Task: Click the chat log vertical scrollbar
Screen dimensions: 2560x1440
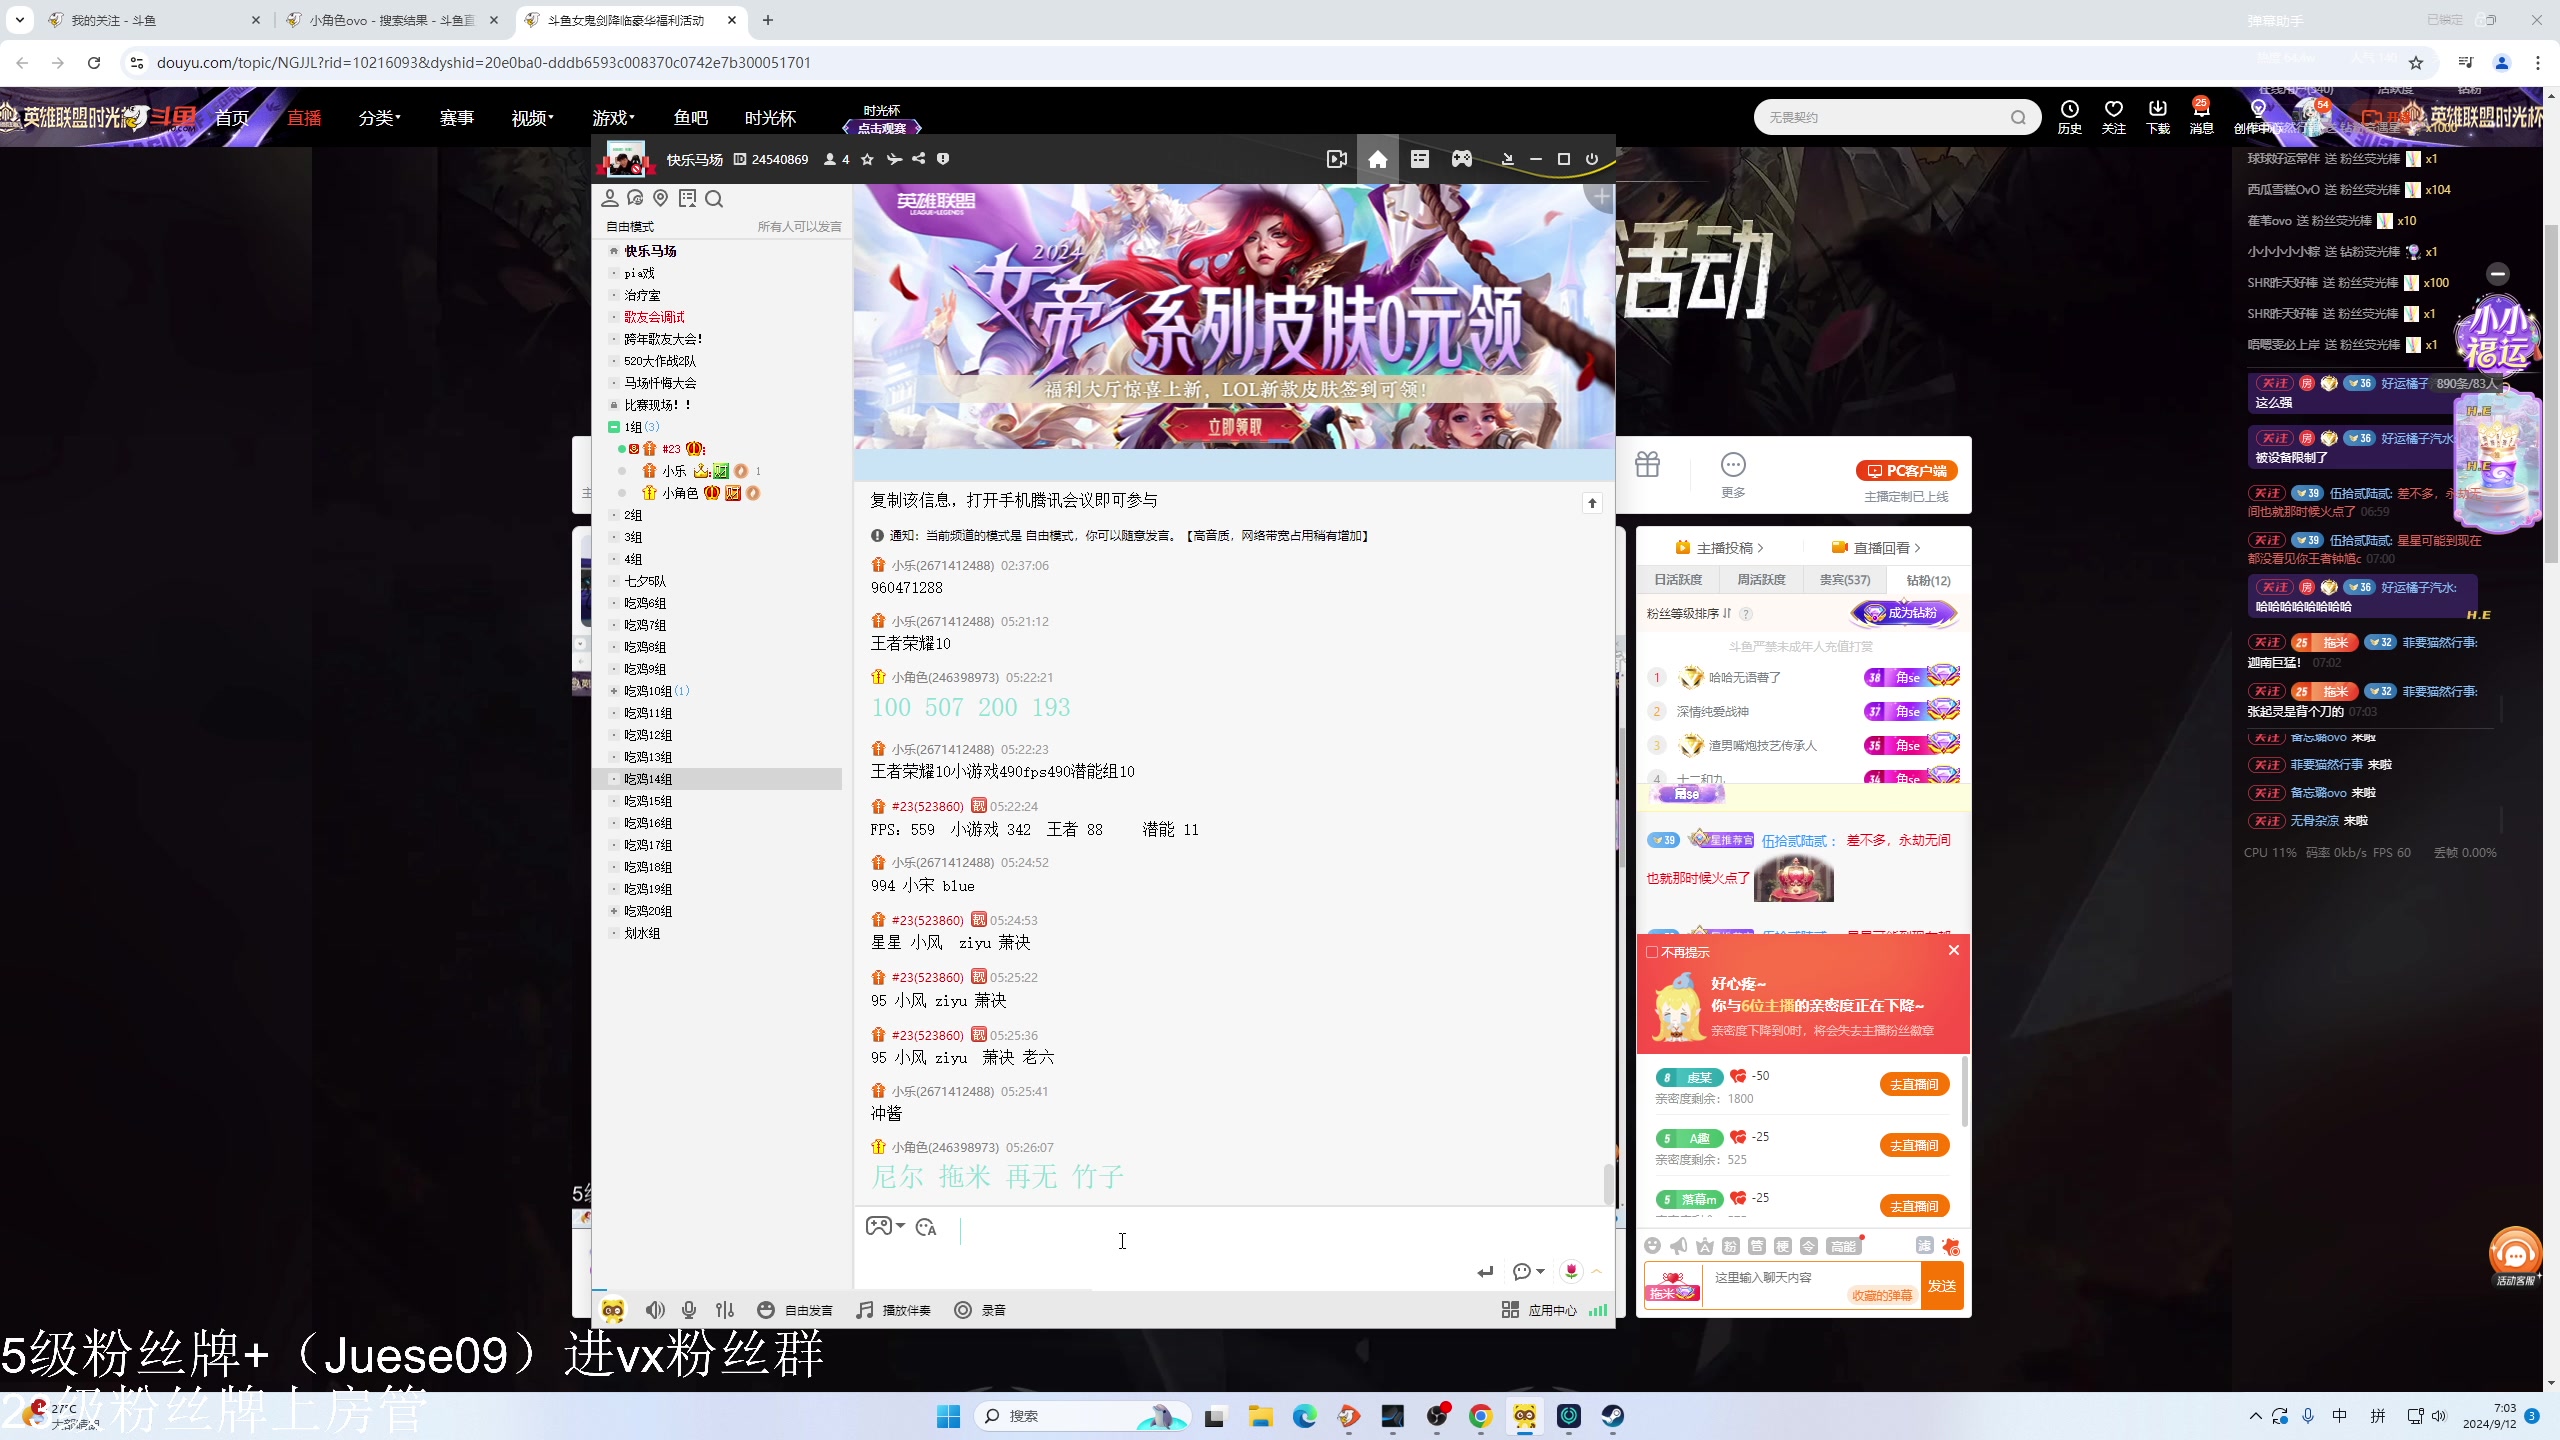Action: coord(1608,1184)
